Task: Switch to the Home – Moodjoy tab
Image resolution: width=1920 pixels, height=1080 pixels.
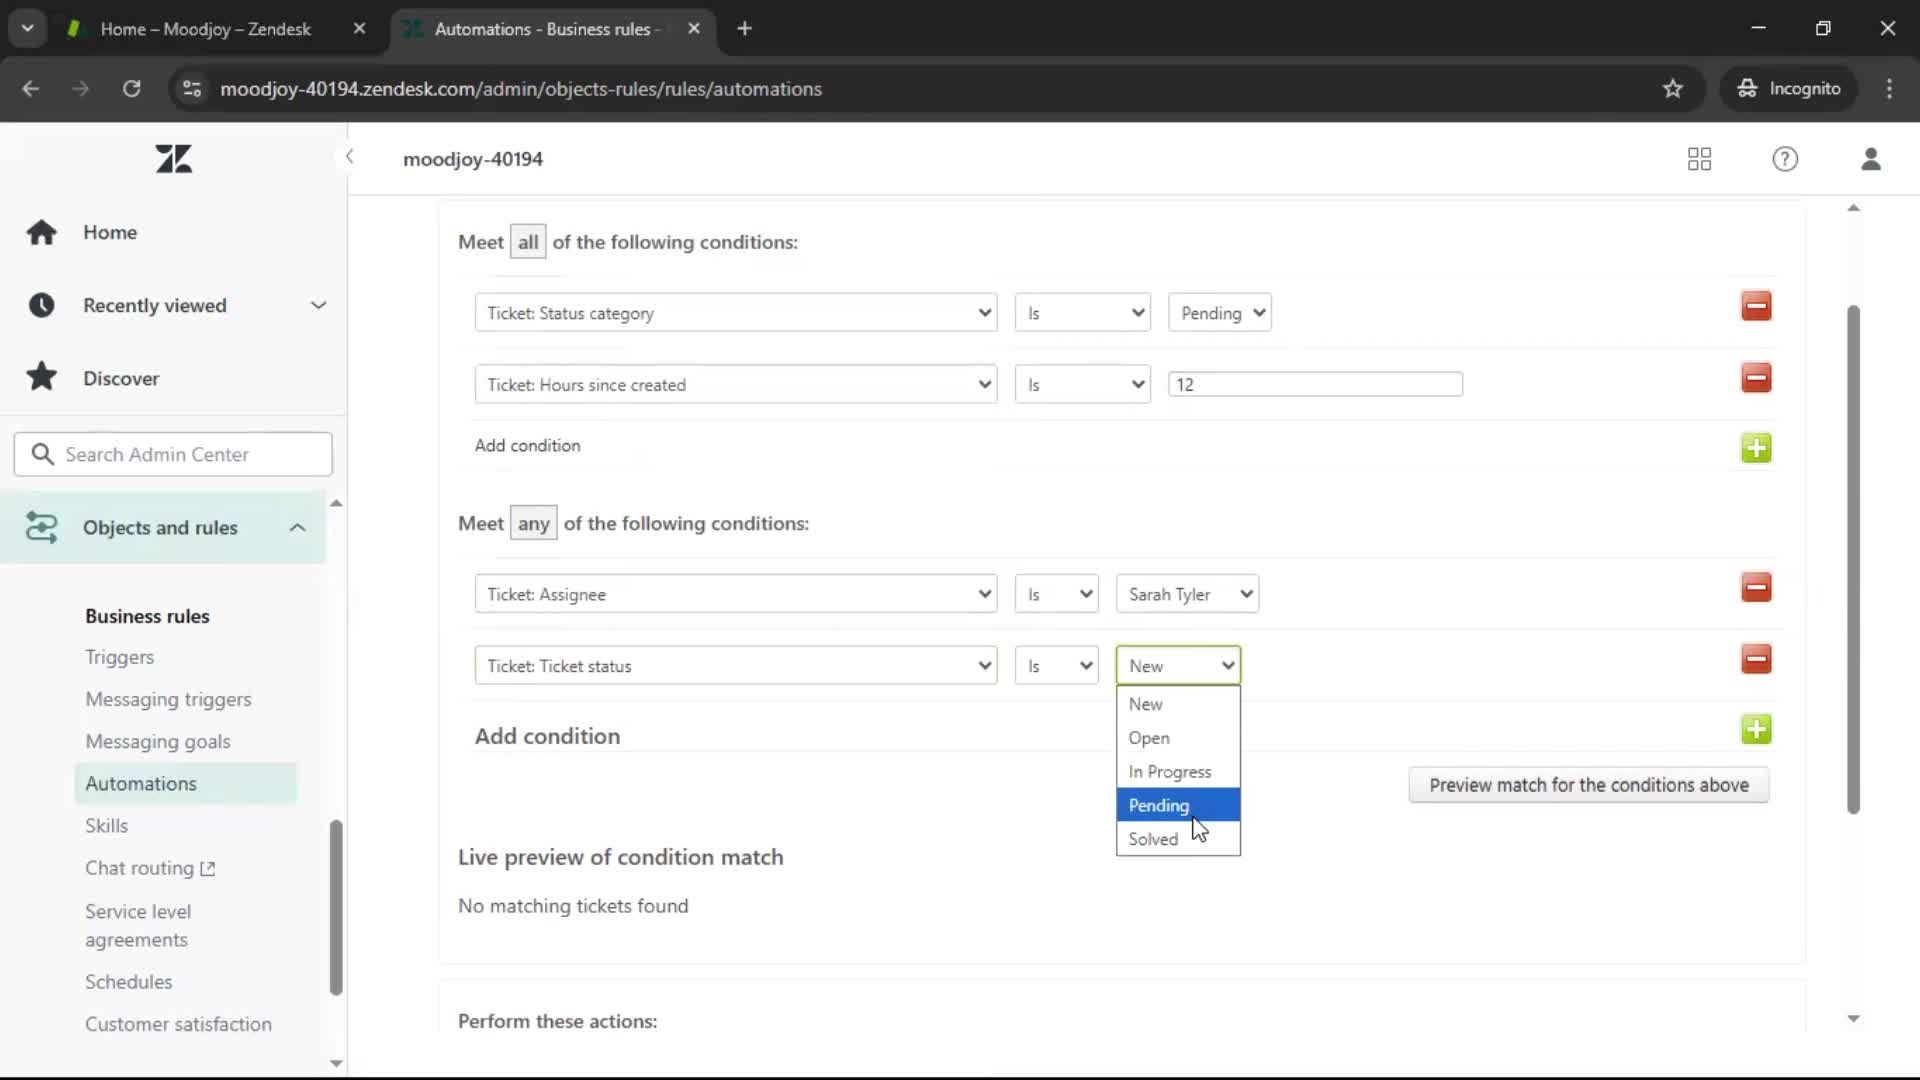Action: coord(205,28)
